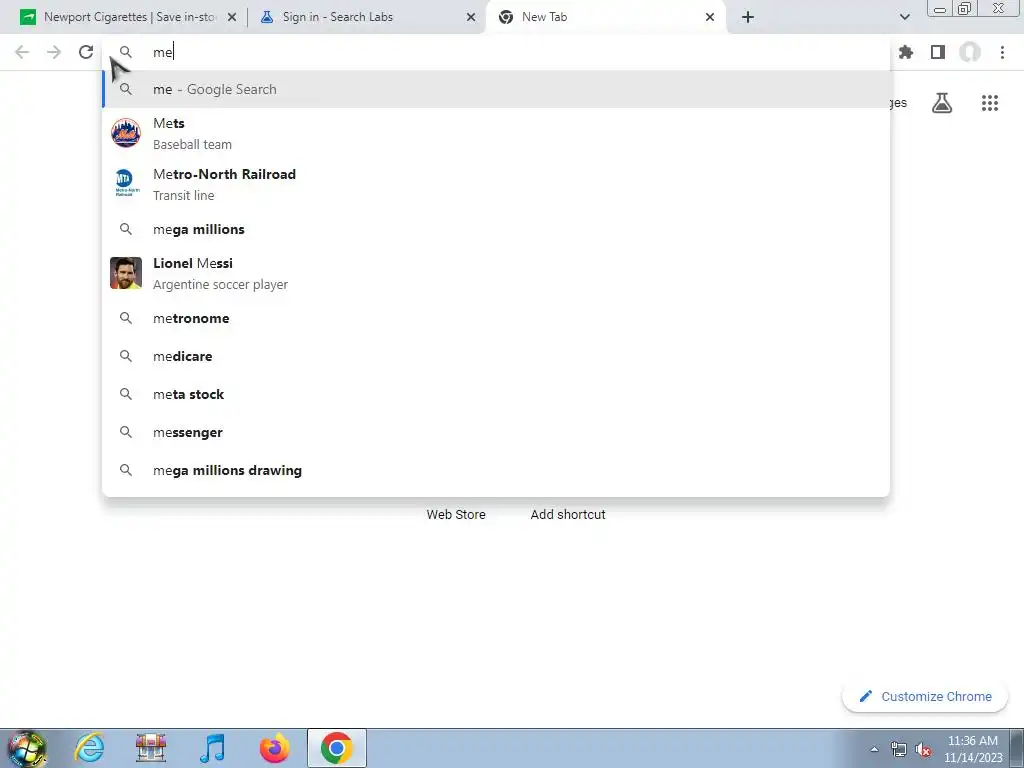This screenshot has width=1024, height=768.
Task: Select the 'messenger' suggestion
Action: pyautogui.click(x=496, y=432)
